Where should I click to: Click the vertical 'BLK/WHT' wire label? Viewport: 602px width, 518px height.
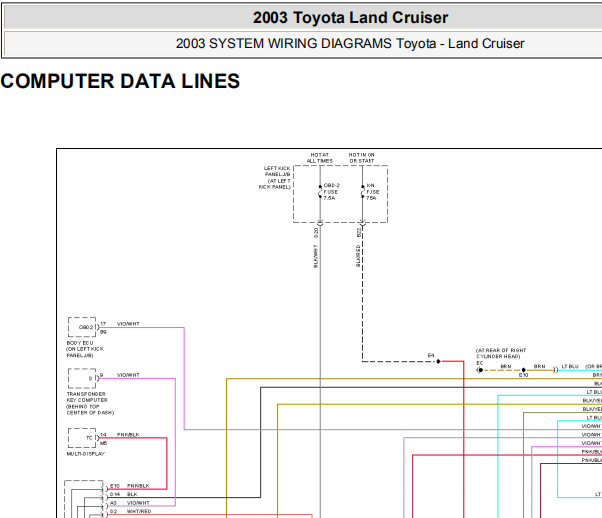(x=316, y=256)
